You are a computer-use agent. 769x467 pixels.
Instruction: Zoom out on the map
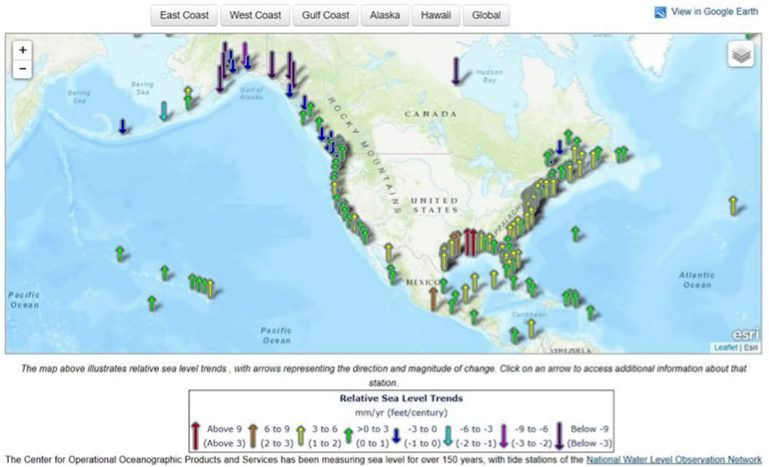tap(23, 69)
